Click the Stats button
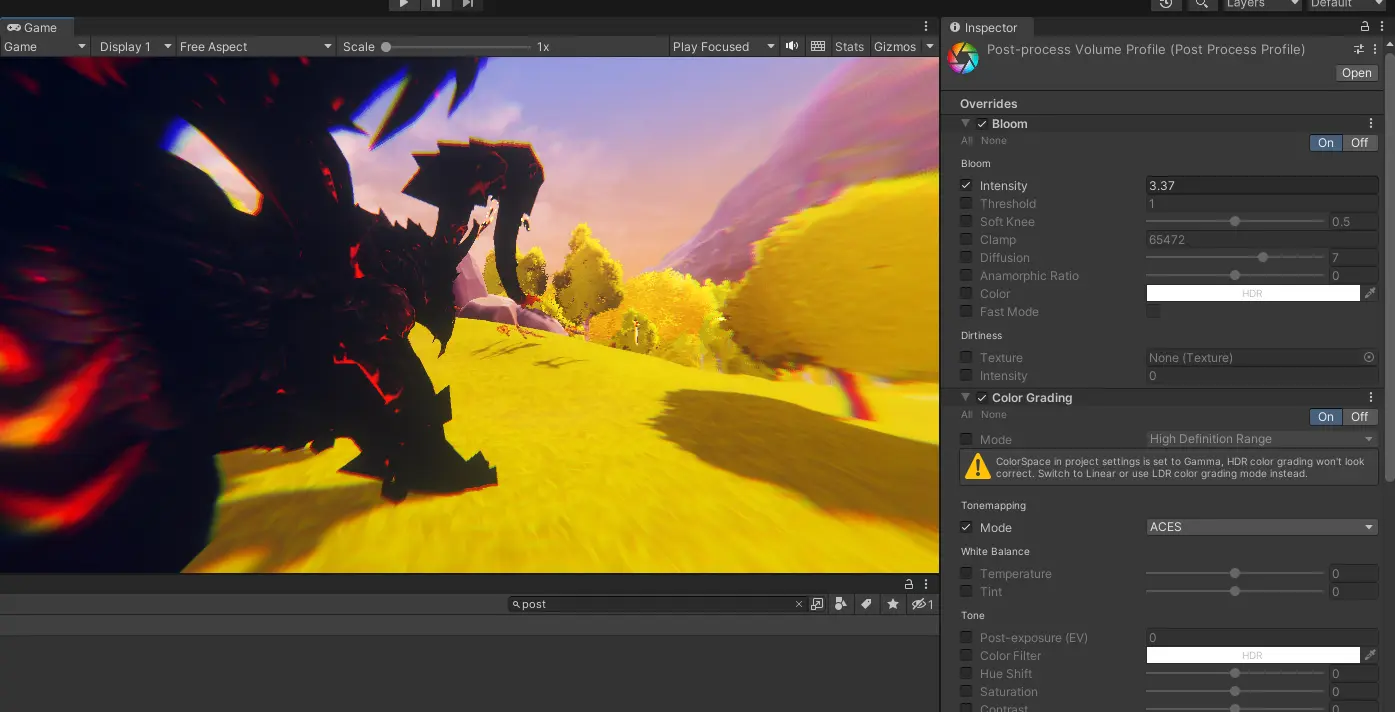 (x=849, y=46)
